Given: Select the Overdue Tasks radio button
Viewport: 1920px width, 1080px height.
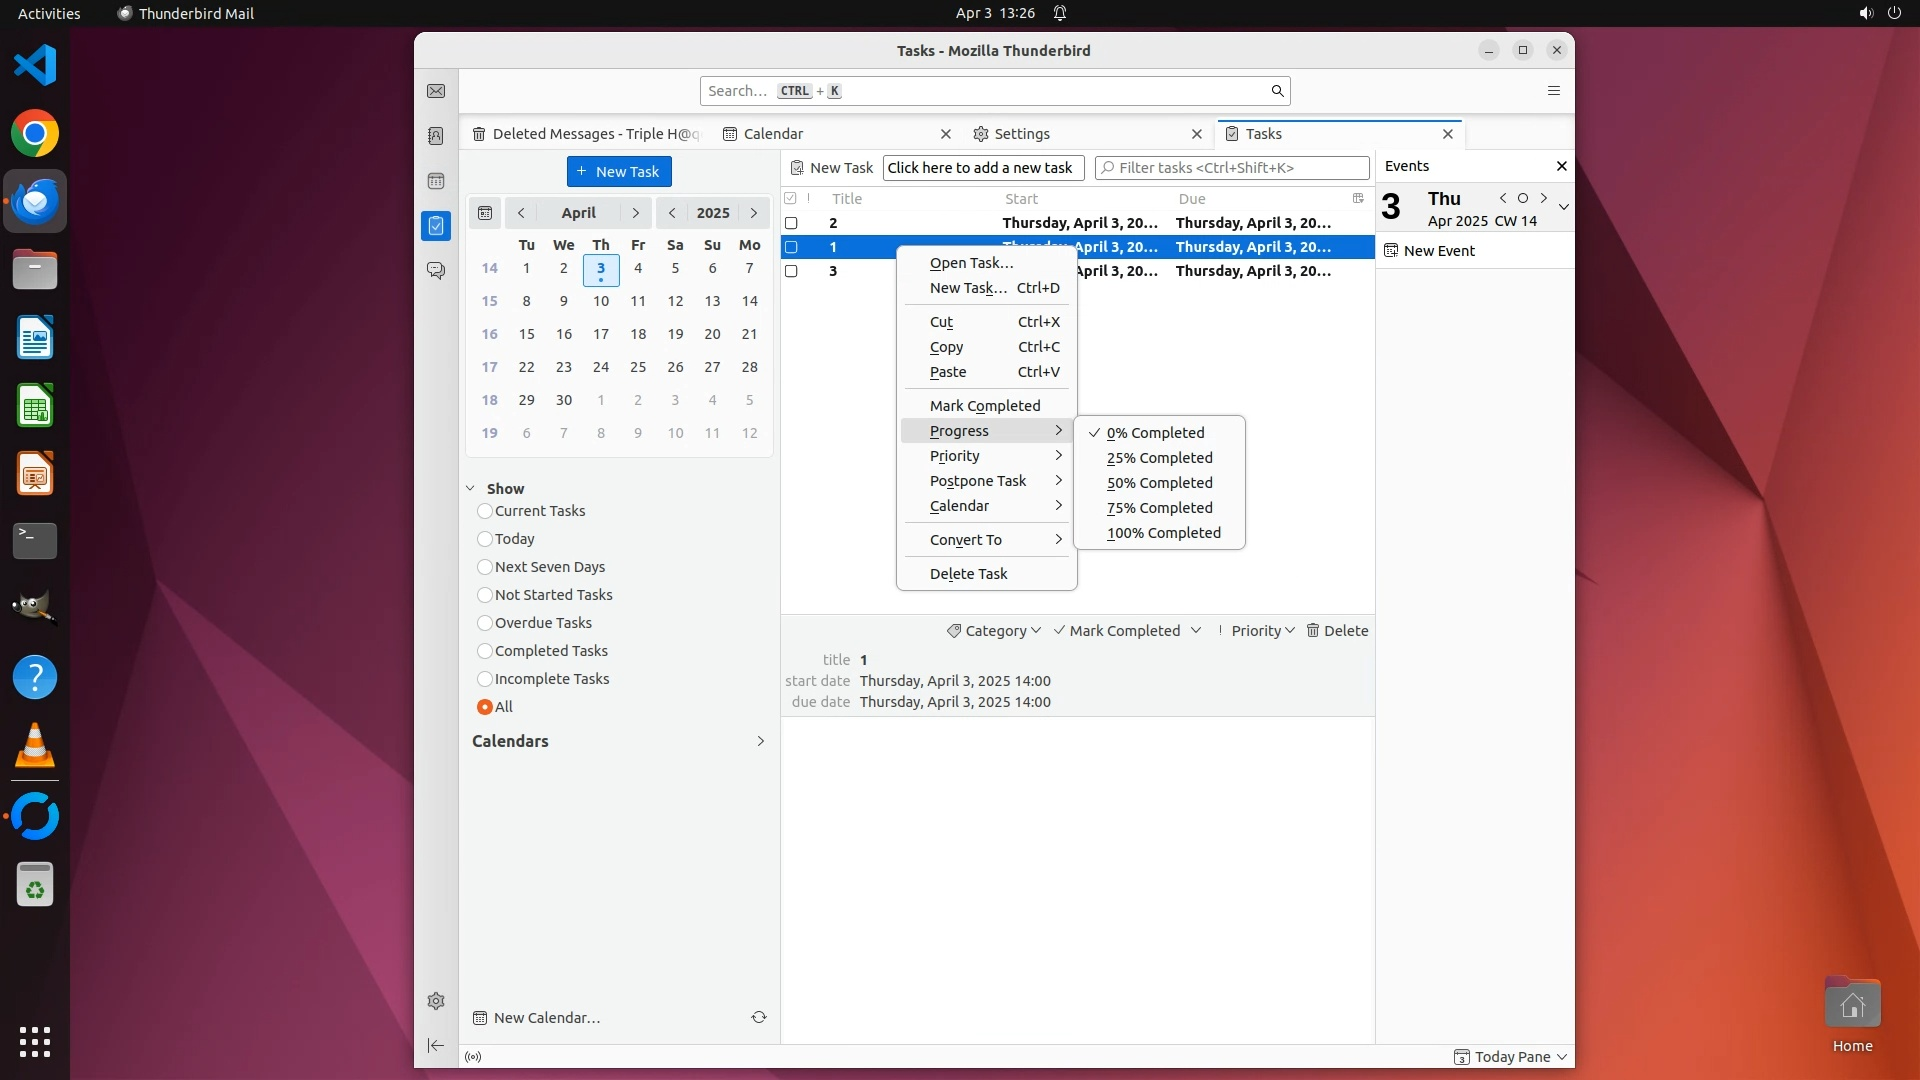Looking at the screenshot, I should pyautogui.click(x=485, y=623).
